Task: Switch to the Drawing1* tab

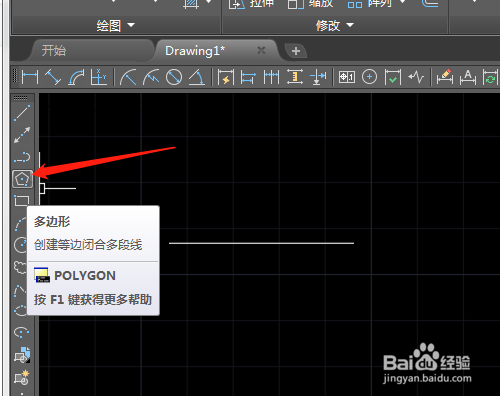Action: click(195, 51)
